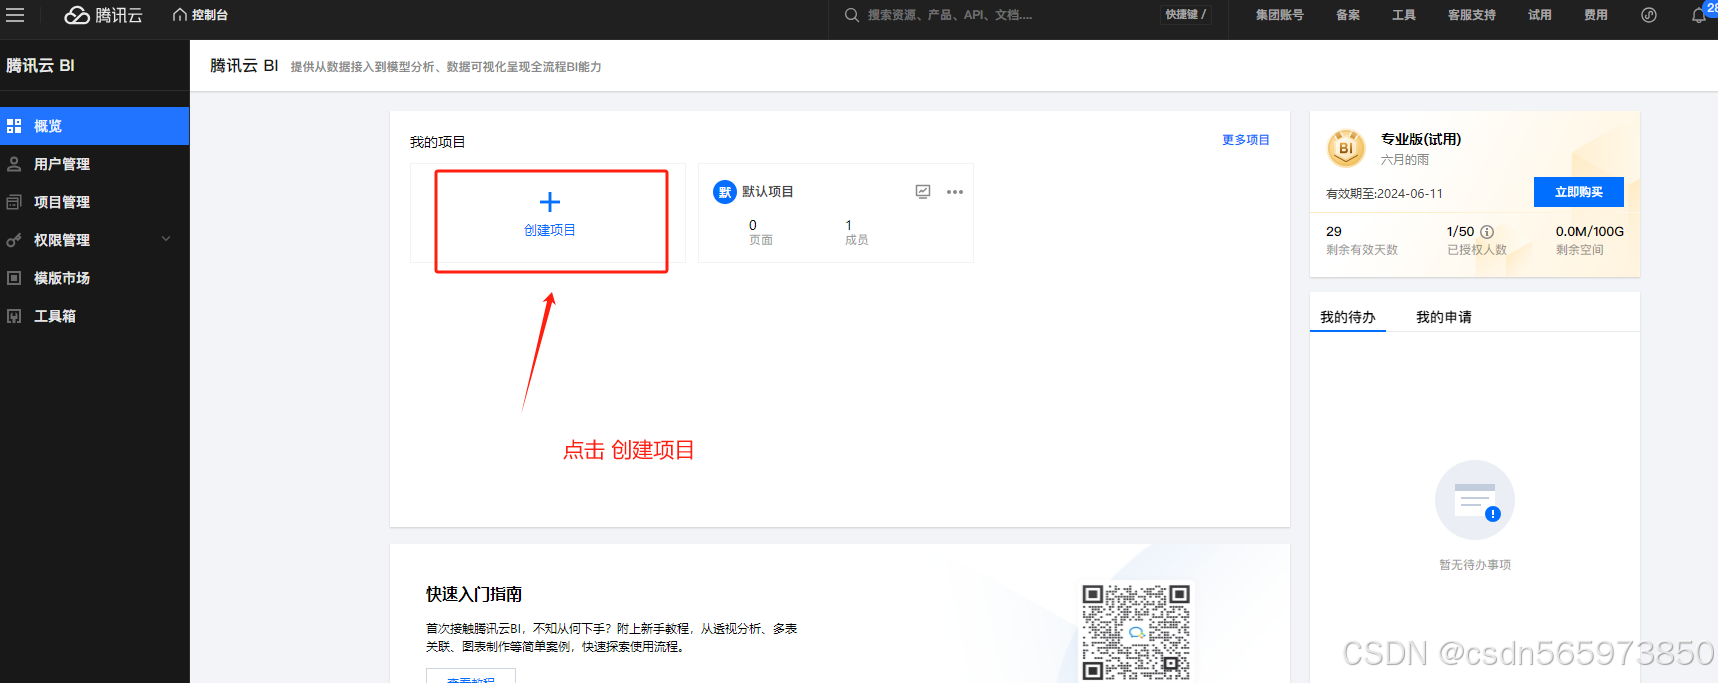
Task: Click 试用 in the top bar
Action: (x=1540, y=15)
